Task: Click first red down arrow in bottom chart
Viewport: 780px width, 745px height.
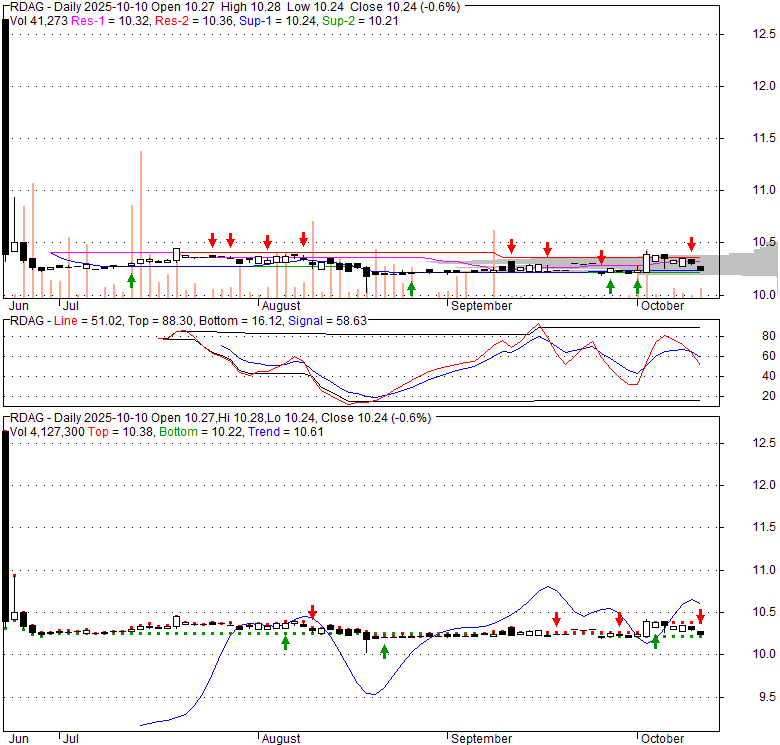Action: click(312, 611)
